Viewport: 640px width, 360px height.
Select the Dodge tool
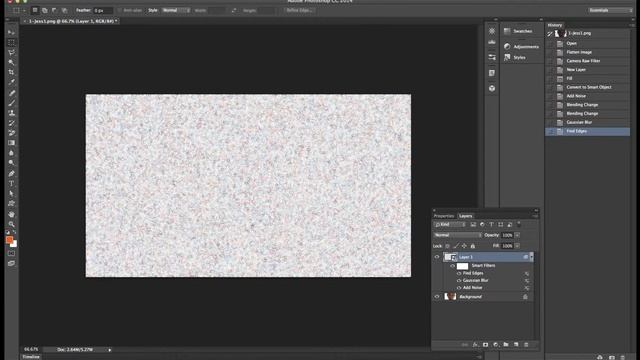(x=11, y=163)
